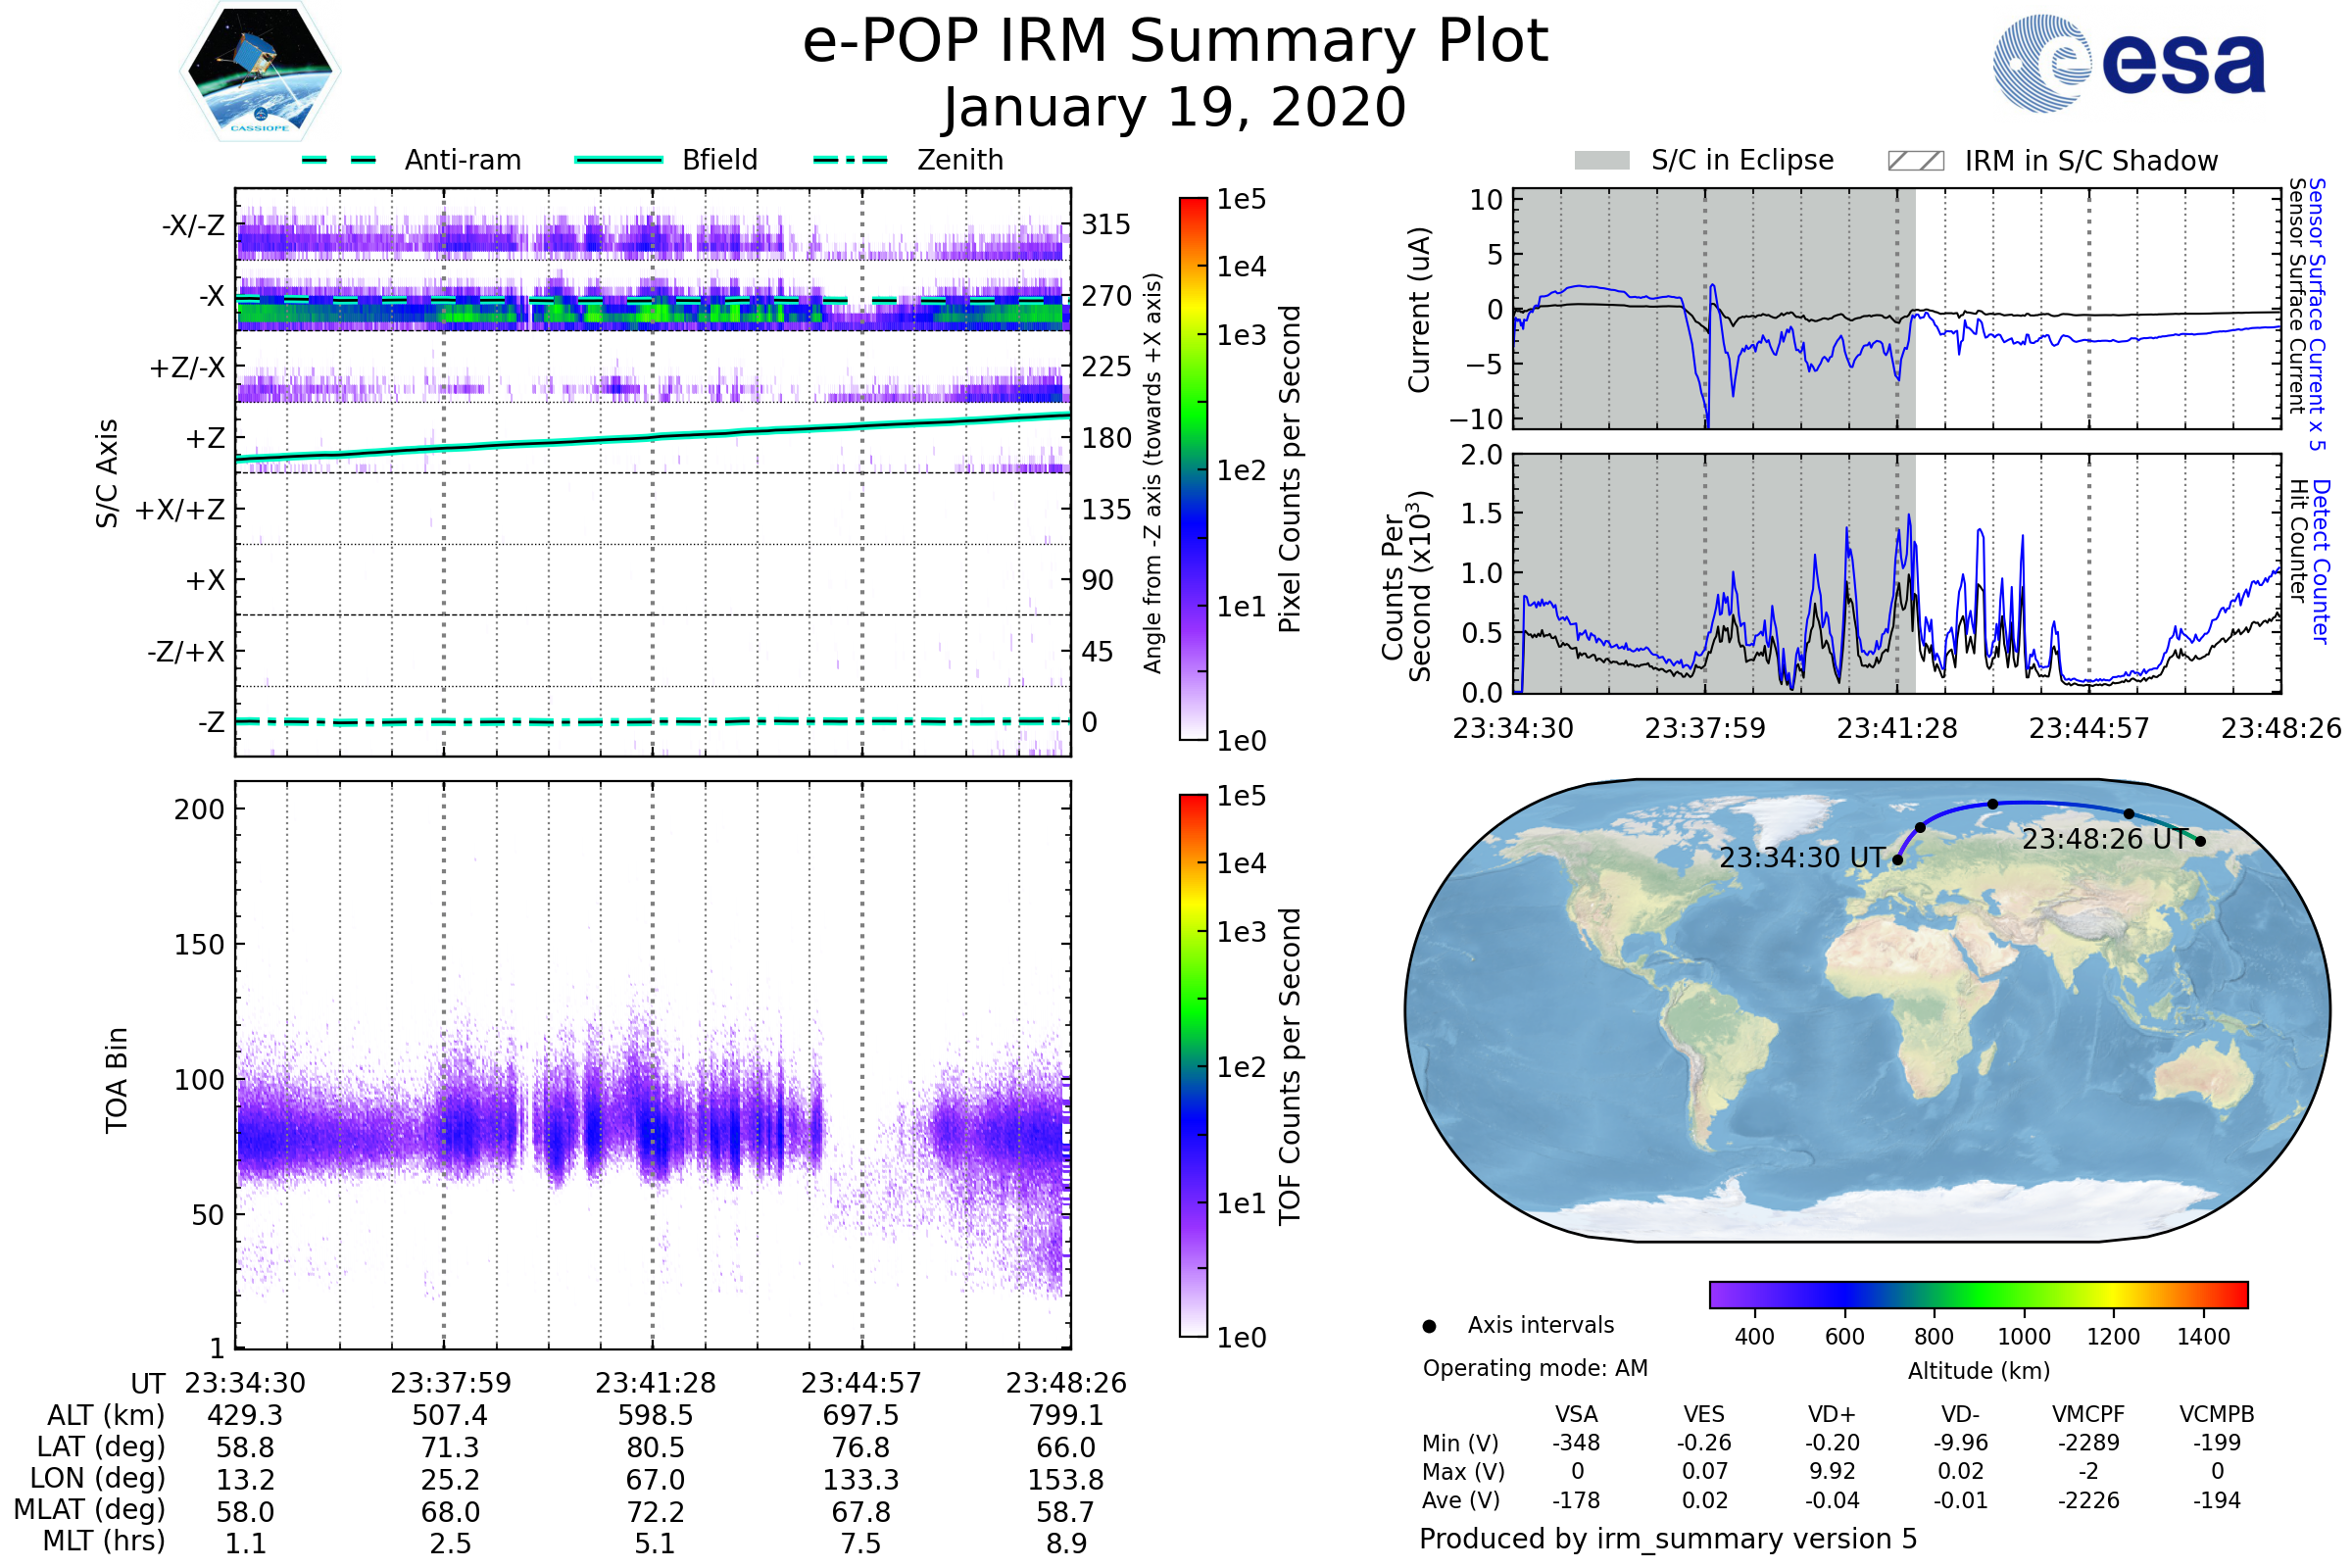Click the IRM in S/C Shadow hatched swatch

point(1915,161)
